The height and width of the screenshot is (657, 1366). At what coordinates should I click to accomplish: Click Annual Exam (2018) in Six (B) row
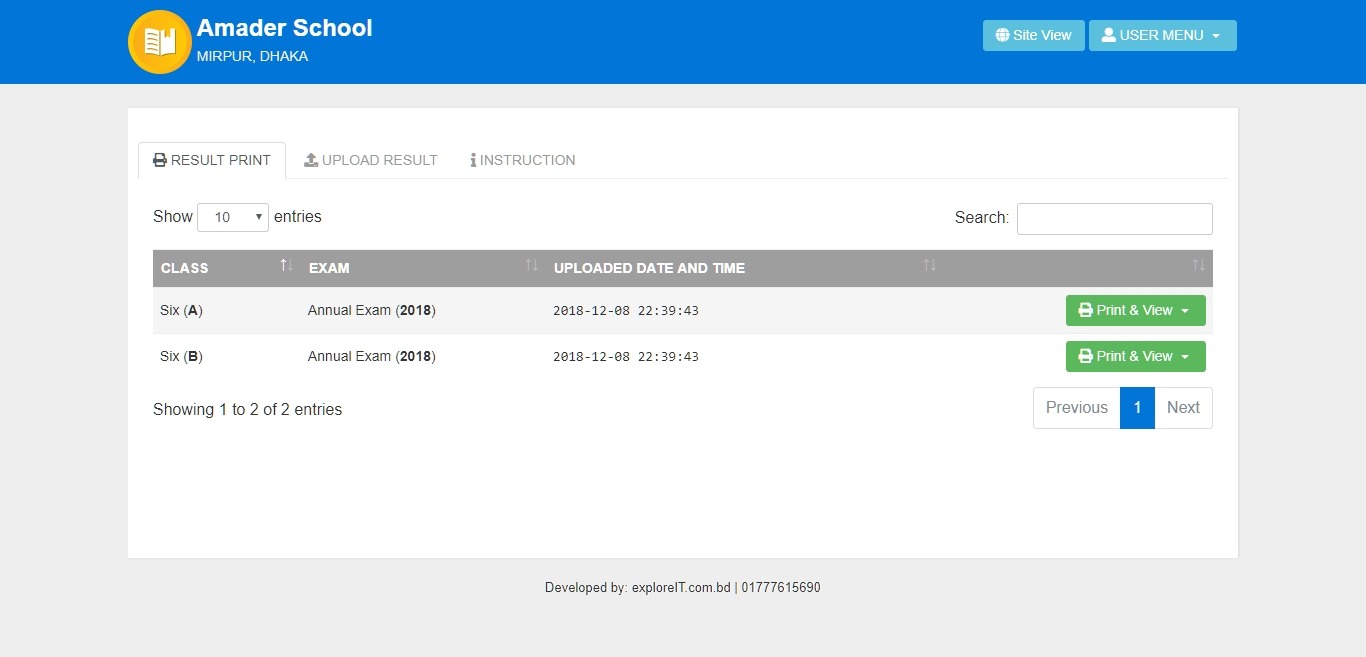372,356
